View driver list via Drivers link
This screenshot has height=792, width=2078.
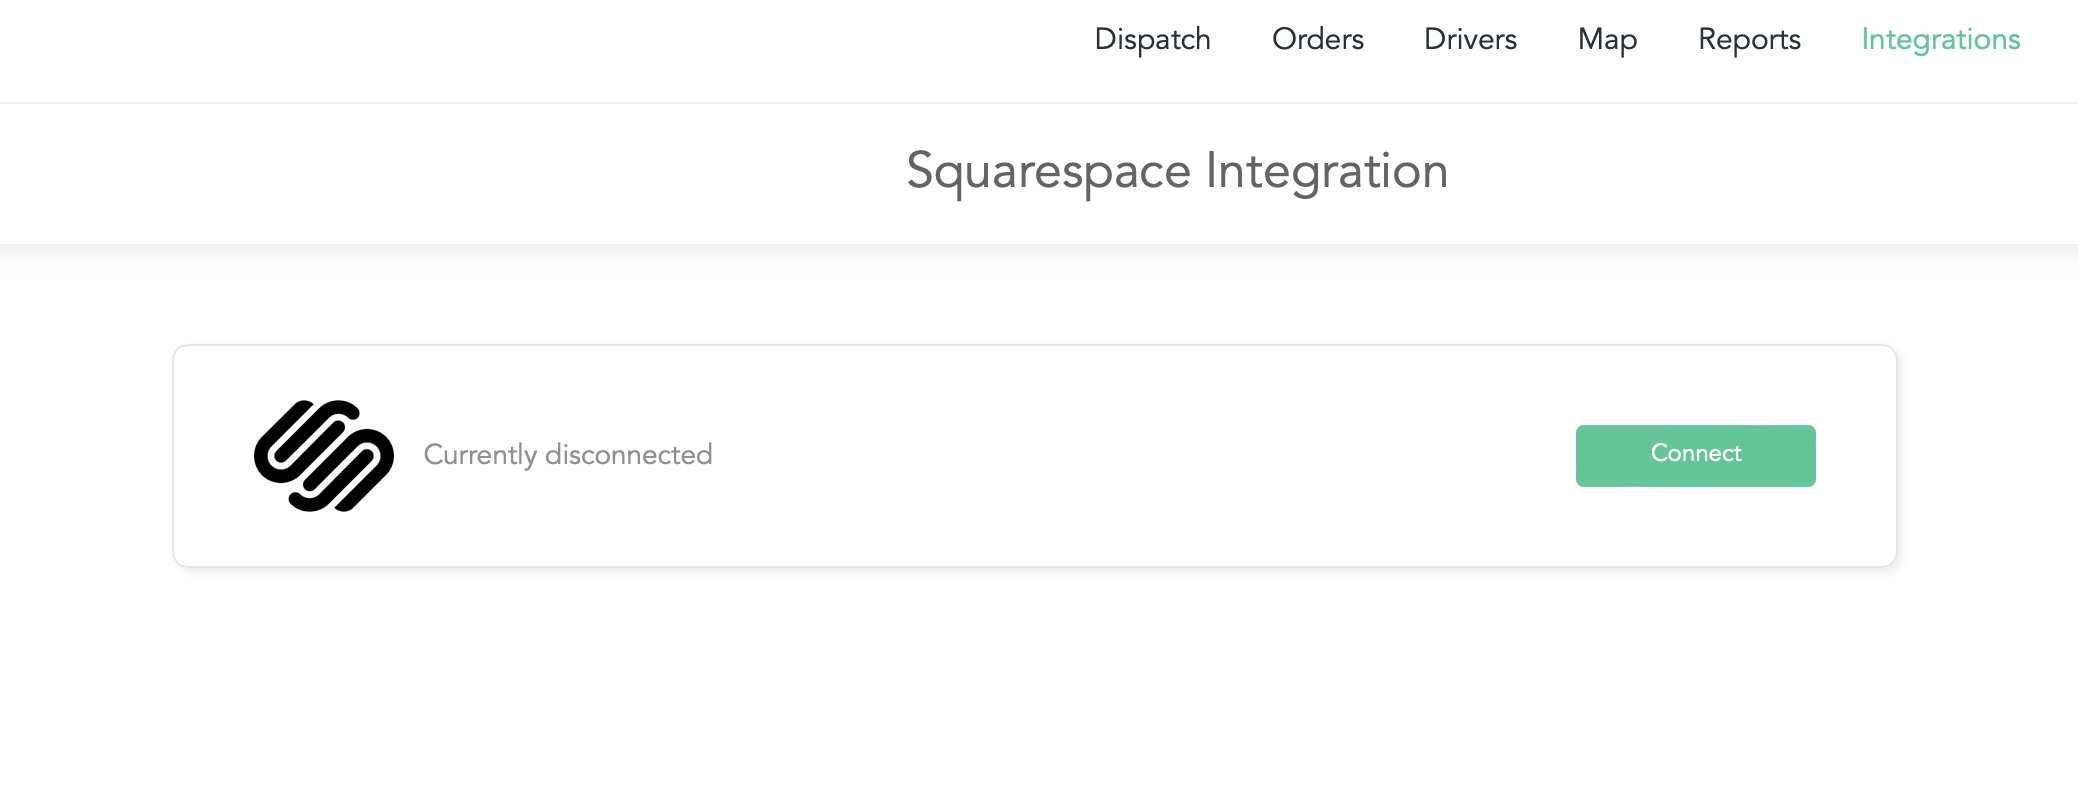(x=1470, y=39)
